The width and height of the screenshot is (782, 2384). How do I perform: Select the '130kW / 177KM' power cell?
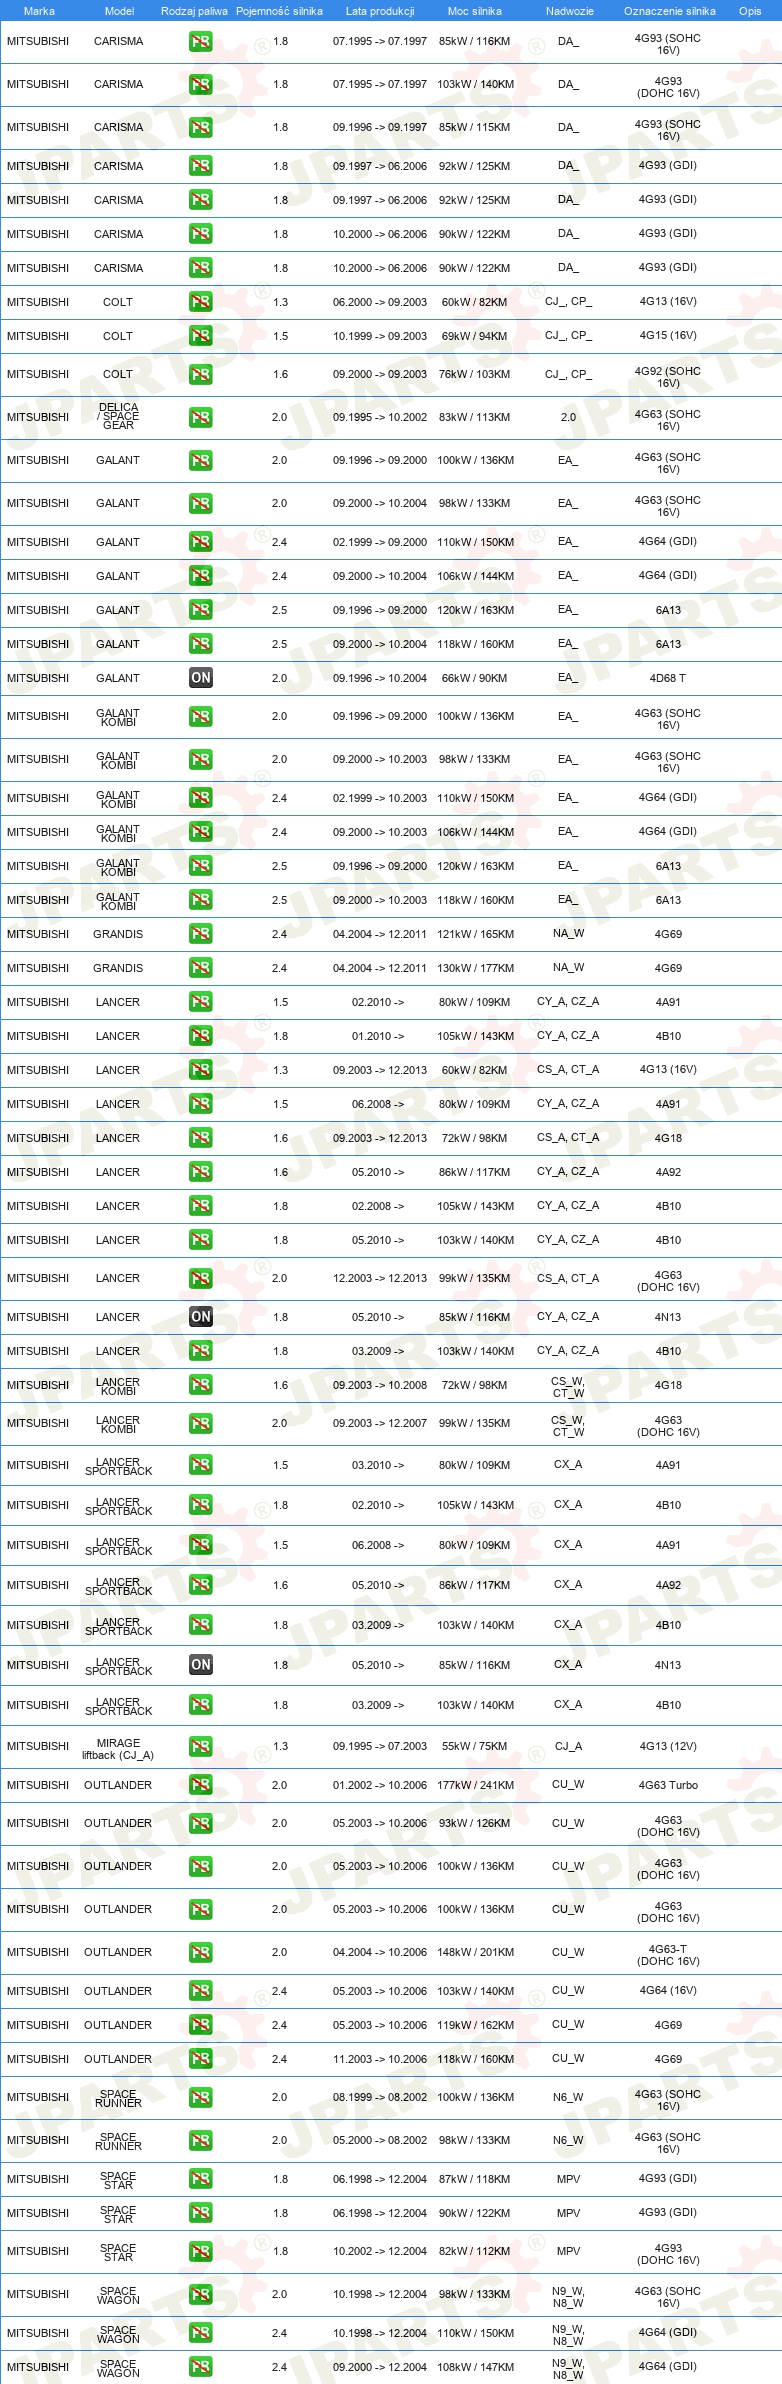(x=475, y=968)
